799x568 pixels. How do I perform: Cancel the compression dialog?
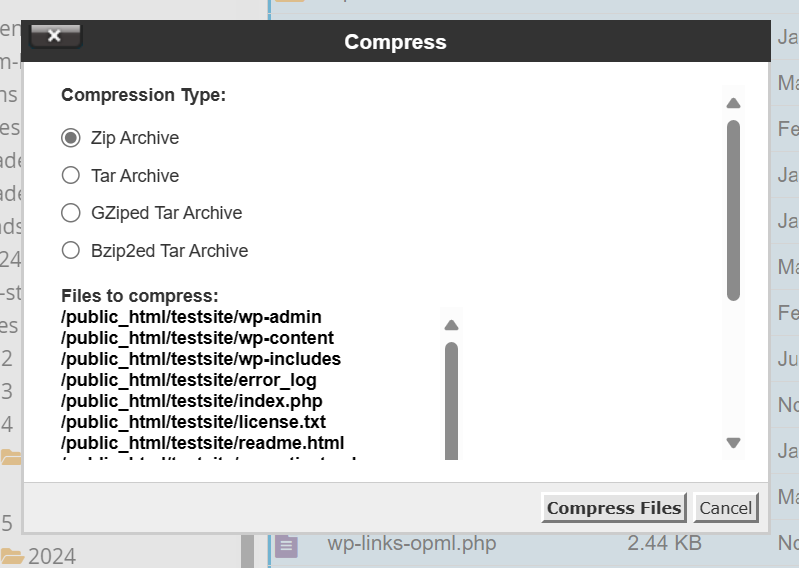726,508
